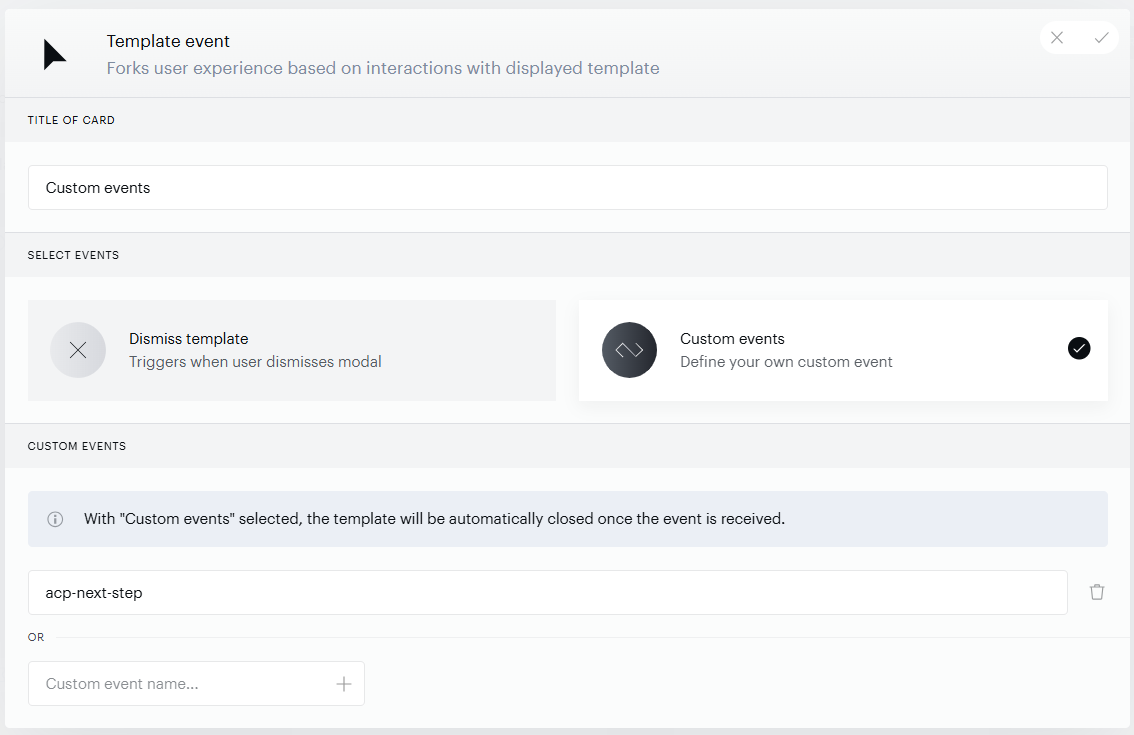Click the SELECT EVENTS section label
1134x735 pixels.
point(73,255)
